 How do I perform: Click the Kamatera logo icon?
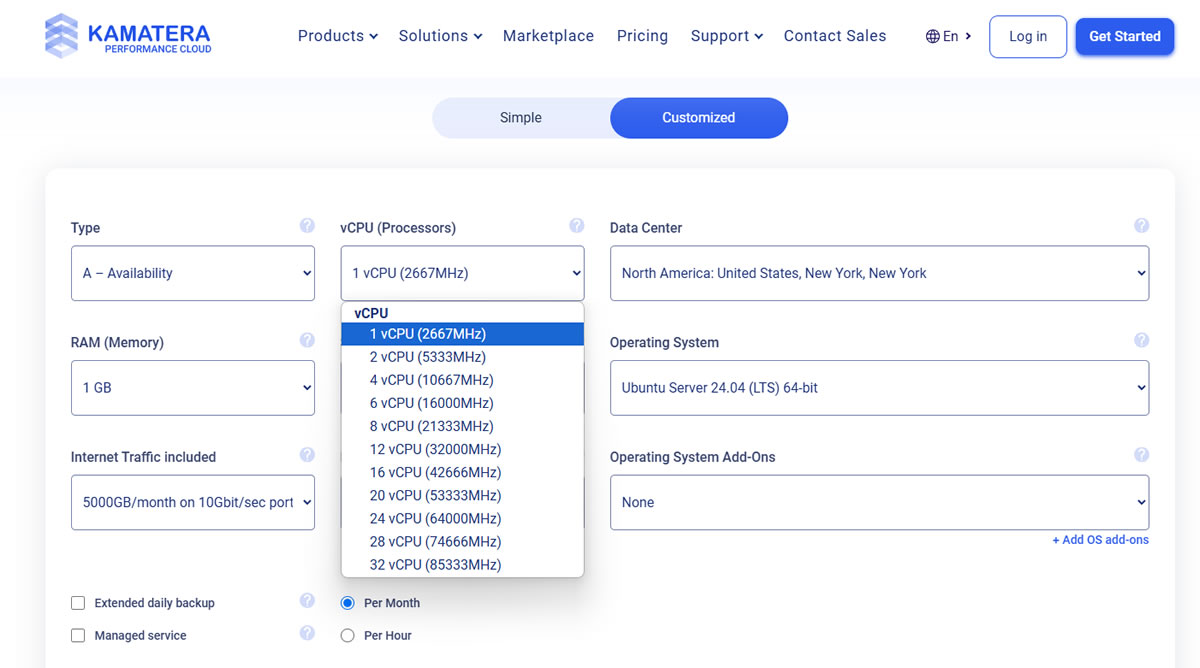point(62,35)
